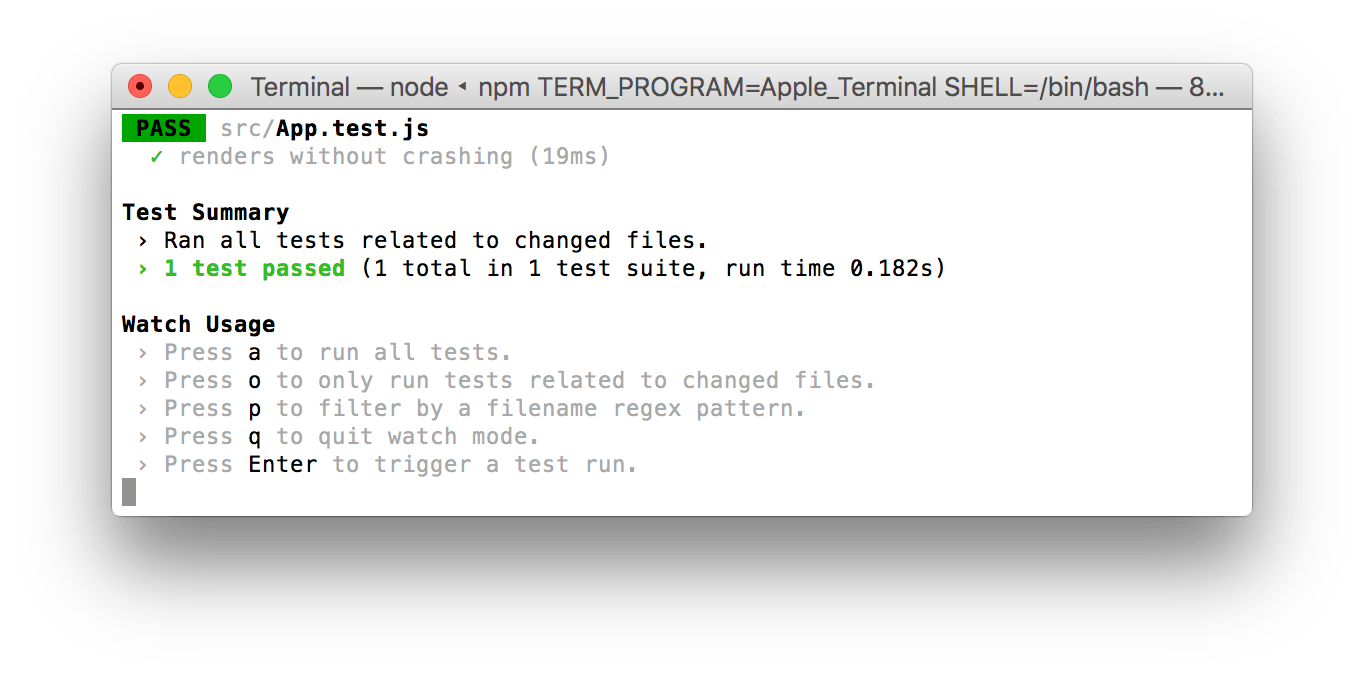Click the App.test.js filename

(x=353, y=129)
